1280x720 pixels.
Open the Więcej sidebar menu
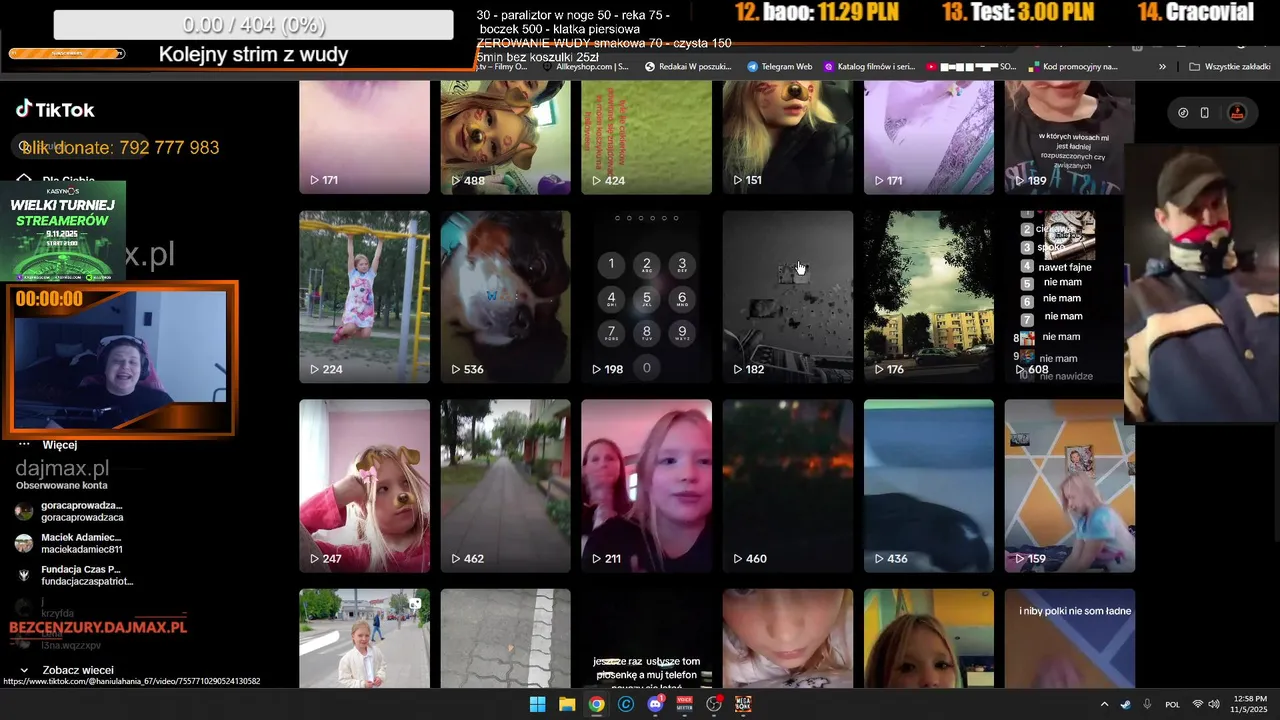tap(48, 445)
